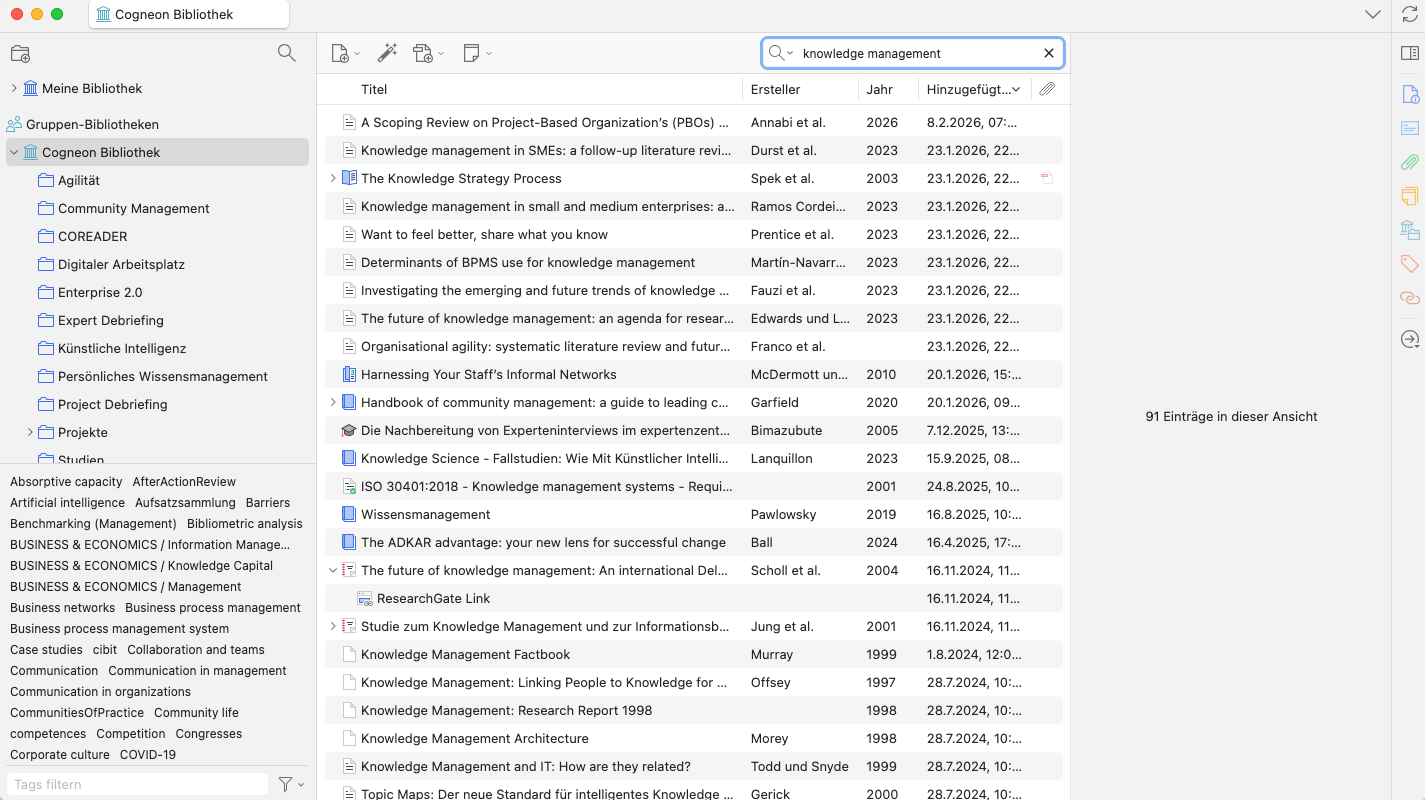Click the magic wand Add by Identifier icon
1425x800 pixels.
tap(387, 53)
